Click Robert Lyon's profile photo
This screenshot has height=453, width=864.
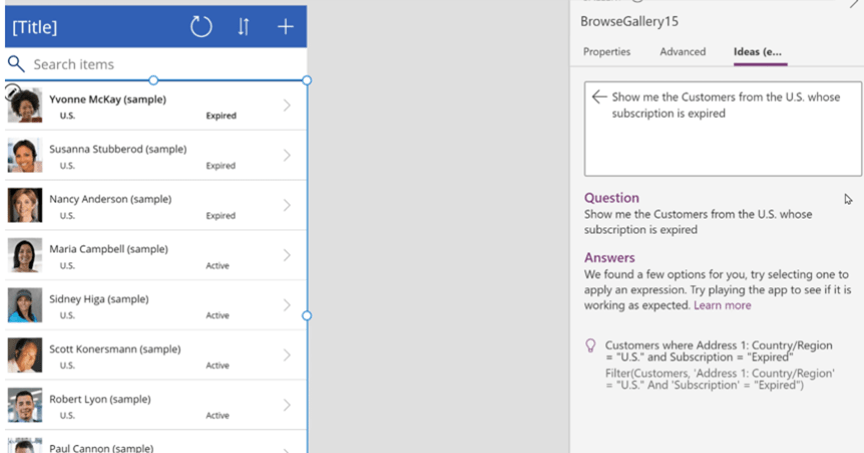pyautogui.click(x=24, y=405)
